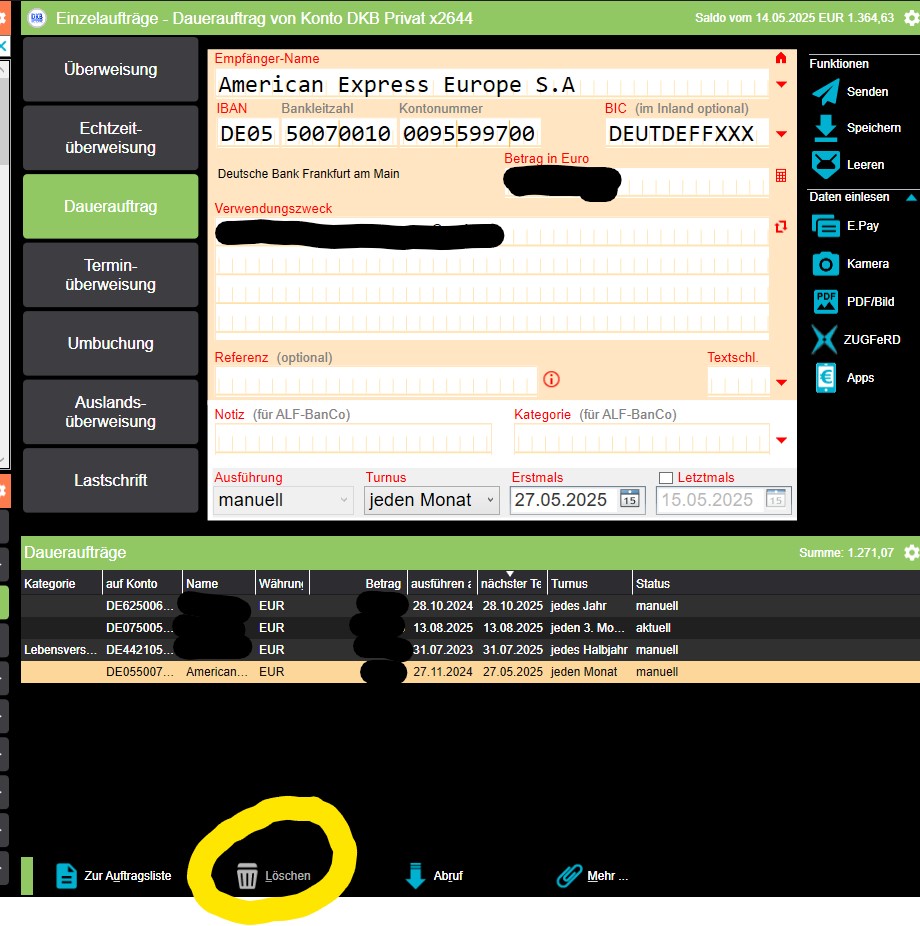The width and height of the screenshot is (920, 926).
Task: Click the info icon next to Referenz
Action: pos(551,379)
